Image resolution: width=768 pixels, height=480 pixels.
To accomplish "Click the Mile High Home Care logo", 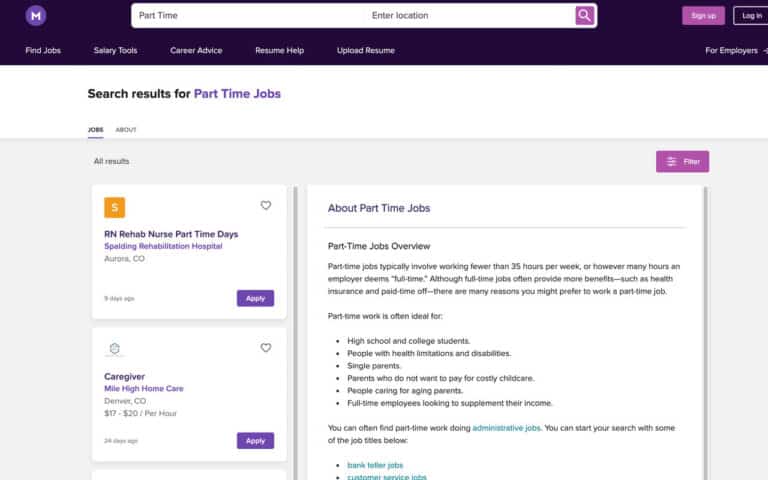I will 115,349.
